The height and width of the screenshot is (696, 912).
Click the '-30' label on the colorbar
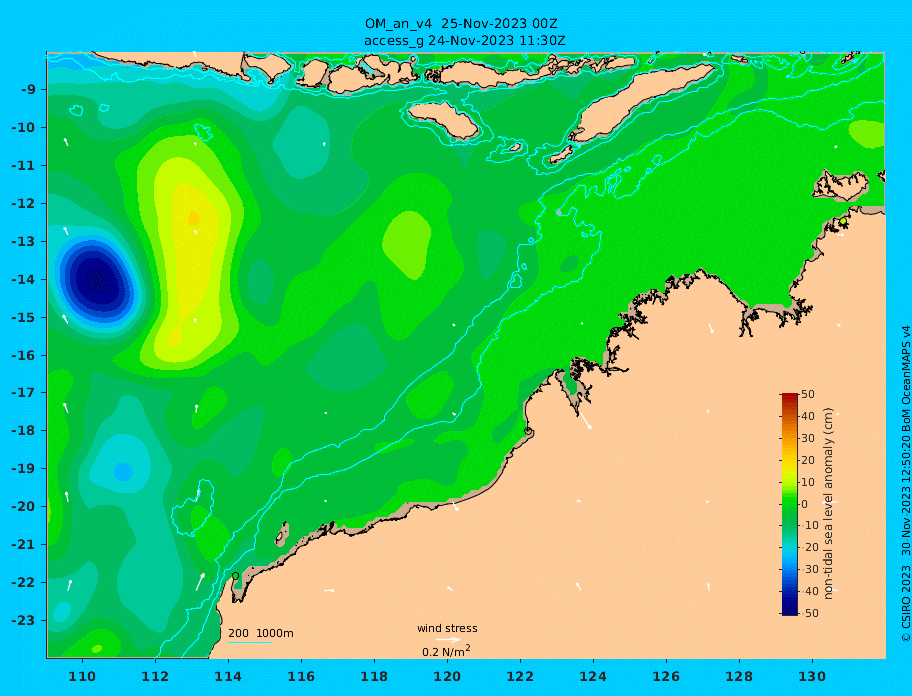point(808,569)
